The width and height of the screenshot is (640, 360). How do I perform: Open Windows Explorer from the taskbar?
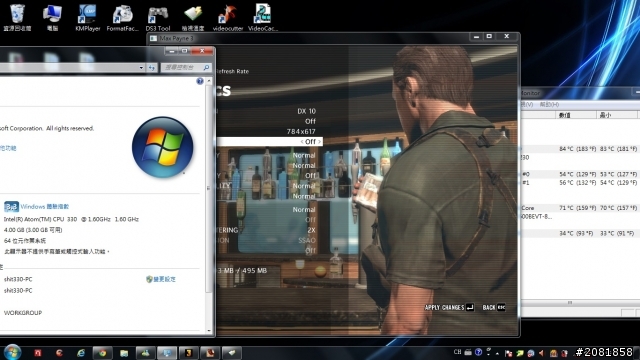124,353
